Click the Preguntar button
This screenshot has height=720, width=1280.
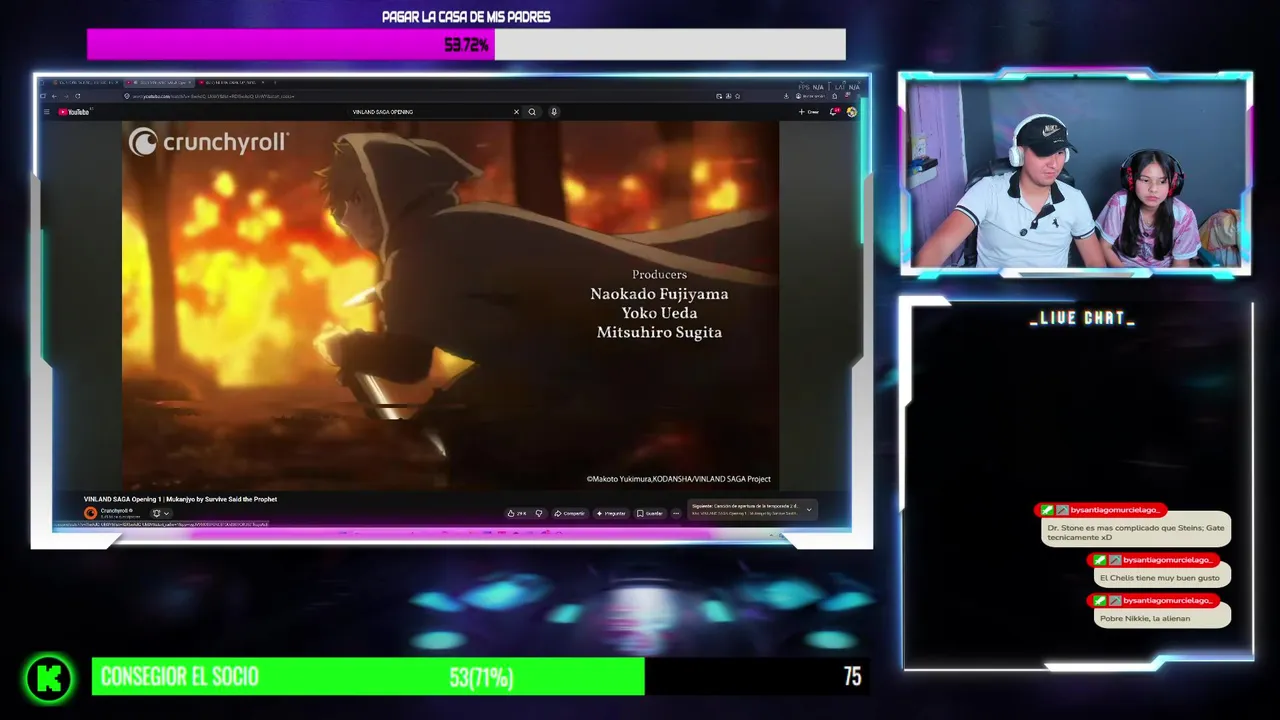click(611, 513)
